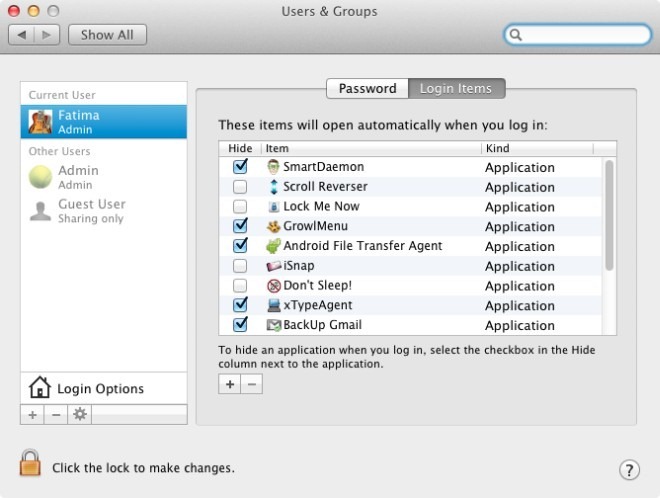Screen dimensions: 660x498
Task: Enable Hide checkbox for Scroll Reverser
Action: (240, 187)
